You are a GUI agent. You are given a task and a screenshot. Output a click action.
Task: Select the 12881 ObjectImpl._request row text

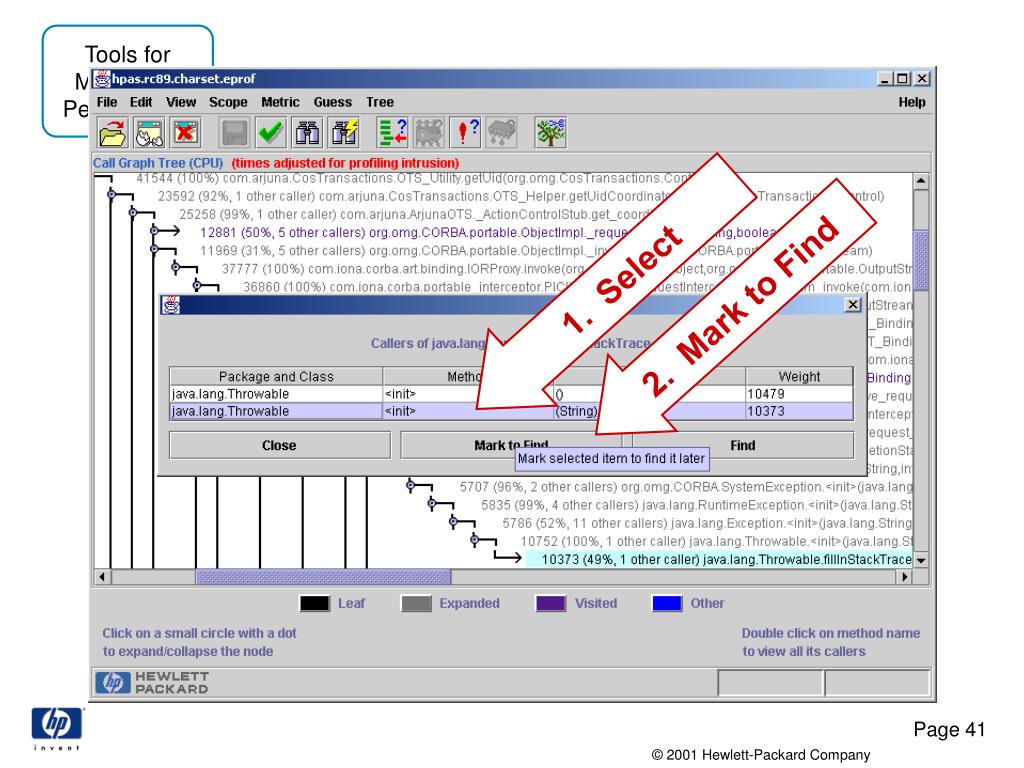488,232
